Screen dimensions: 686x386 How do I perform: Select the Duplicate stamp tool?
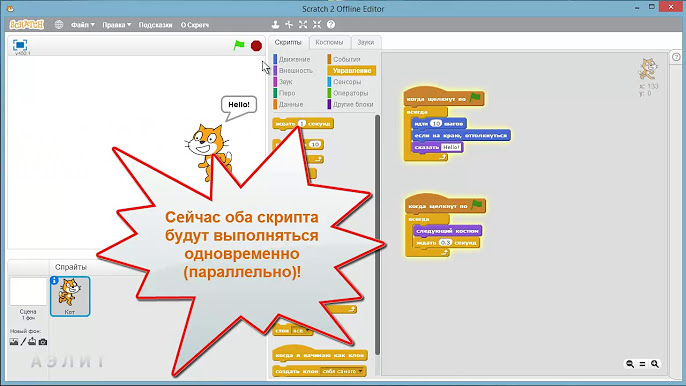(275, 25)
